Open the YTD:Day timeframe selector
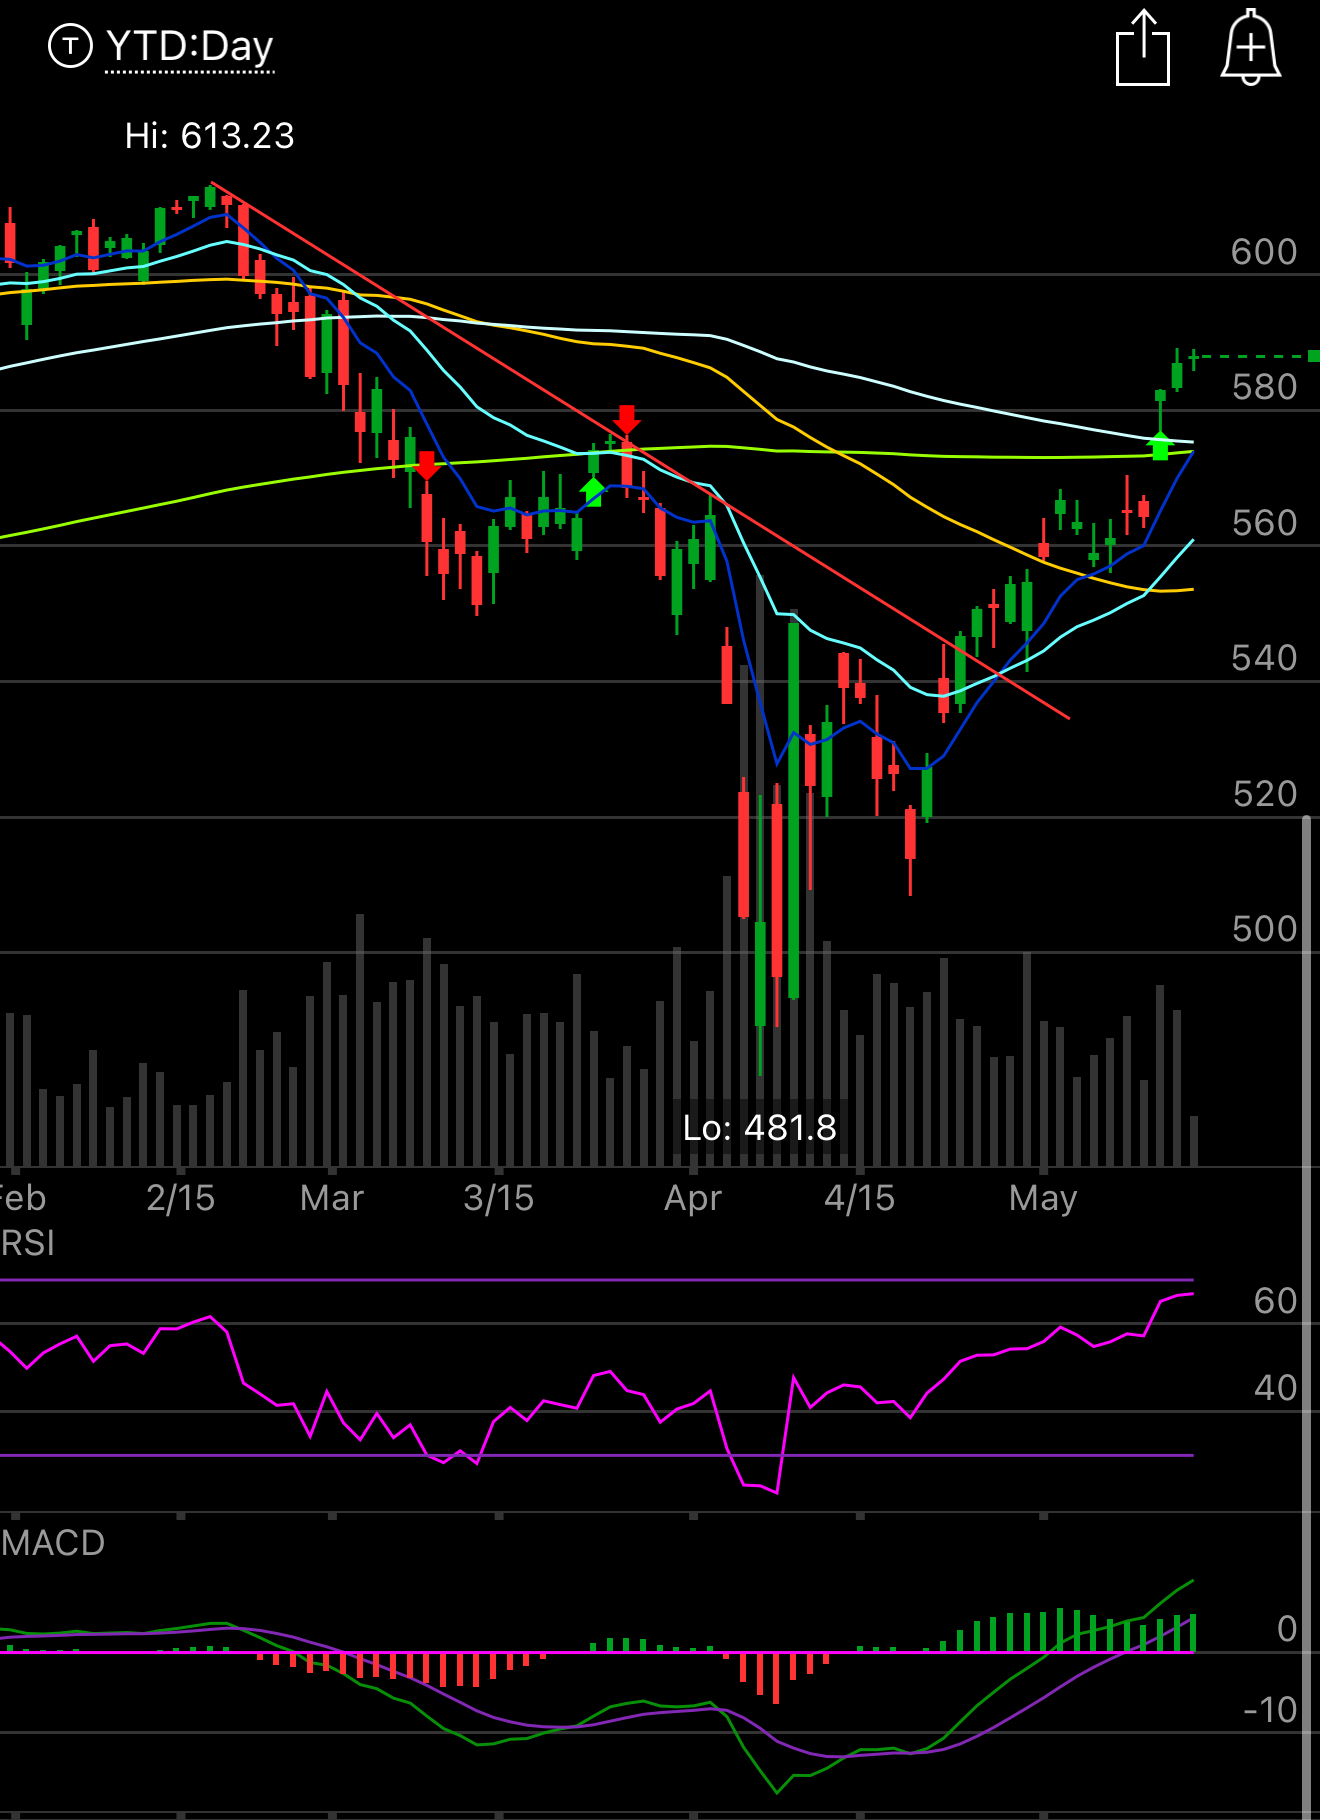 [x=190, y=46]
